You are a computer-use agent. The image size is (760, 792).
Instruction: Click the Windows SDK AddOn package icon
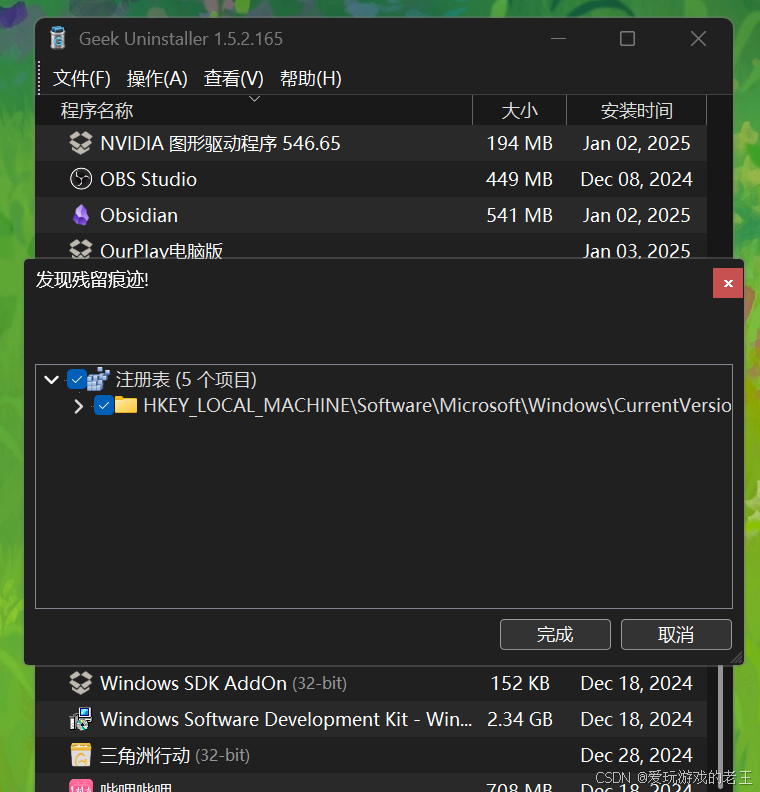click(x=81, y=683)
